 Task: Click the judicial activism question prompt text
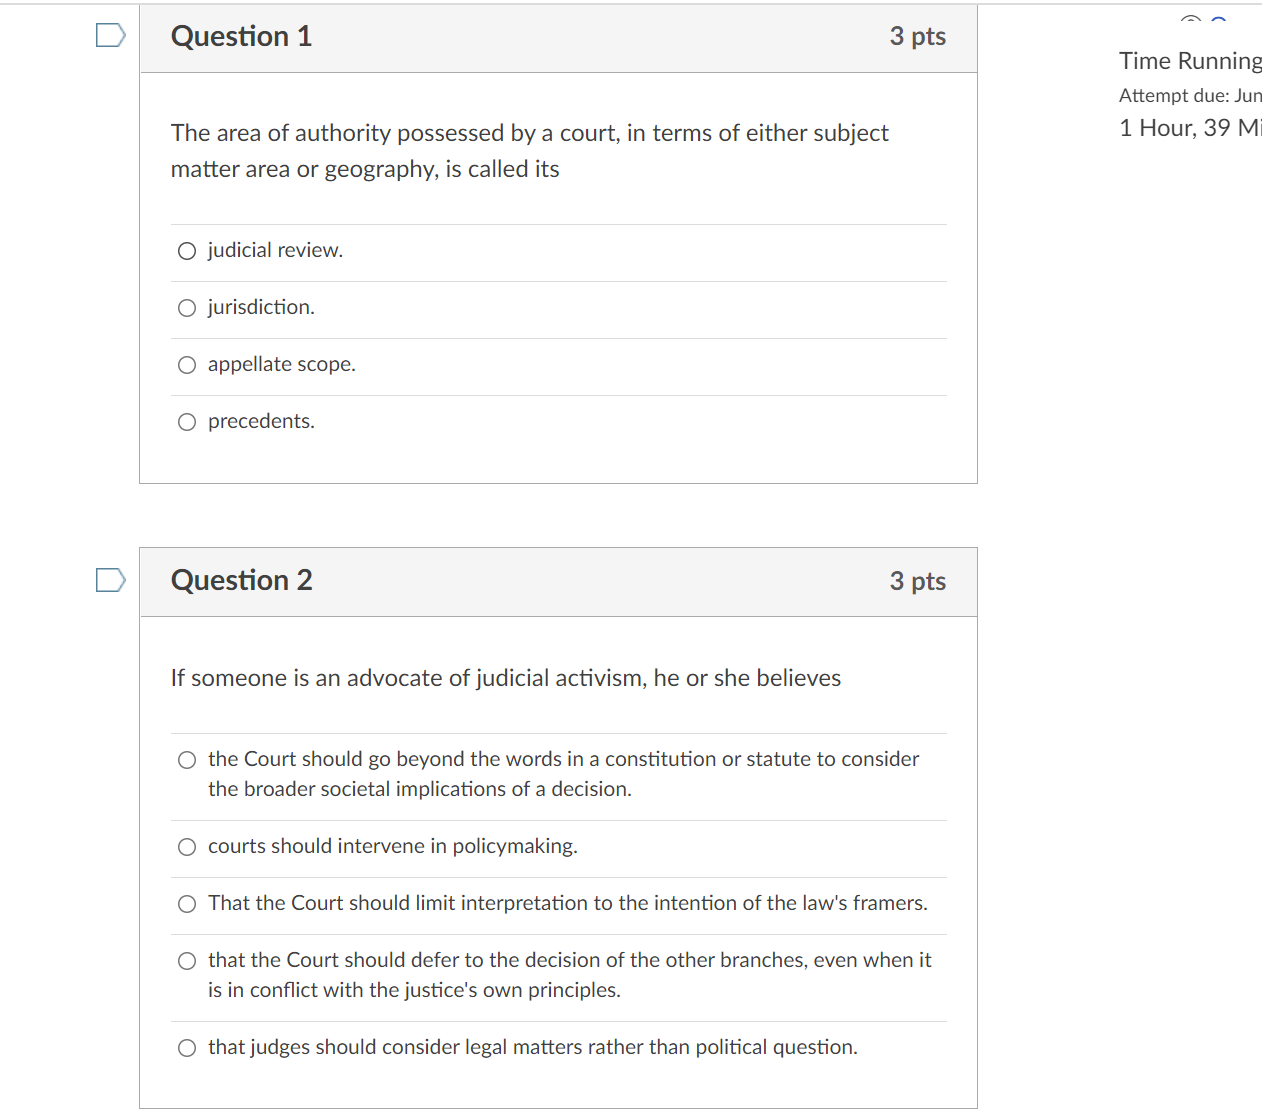coord(506,678)
